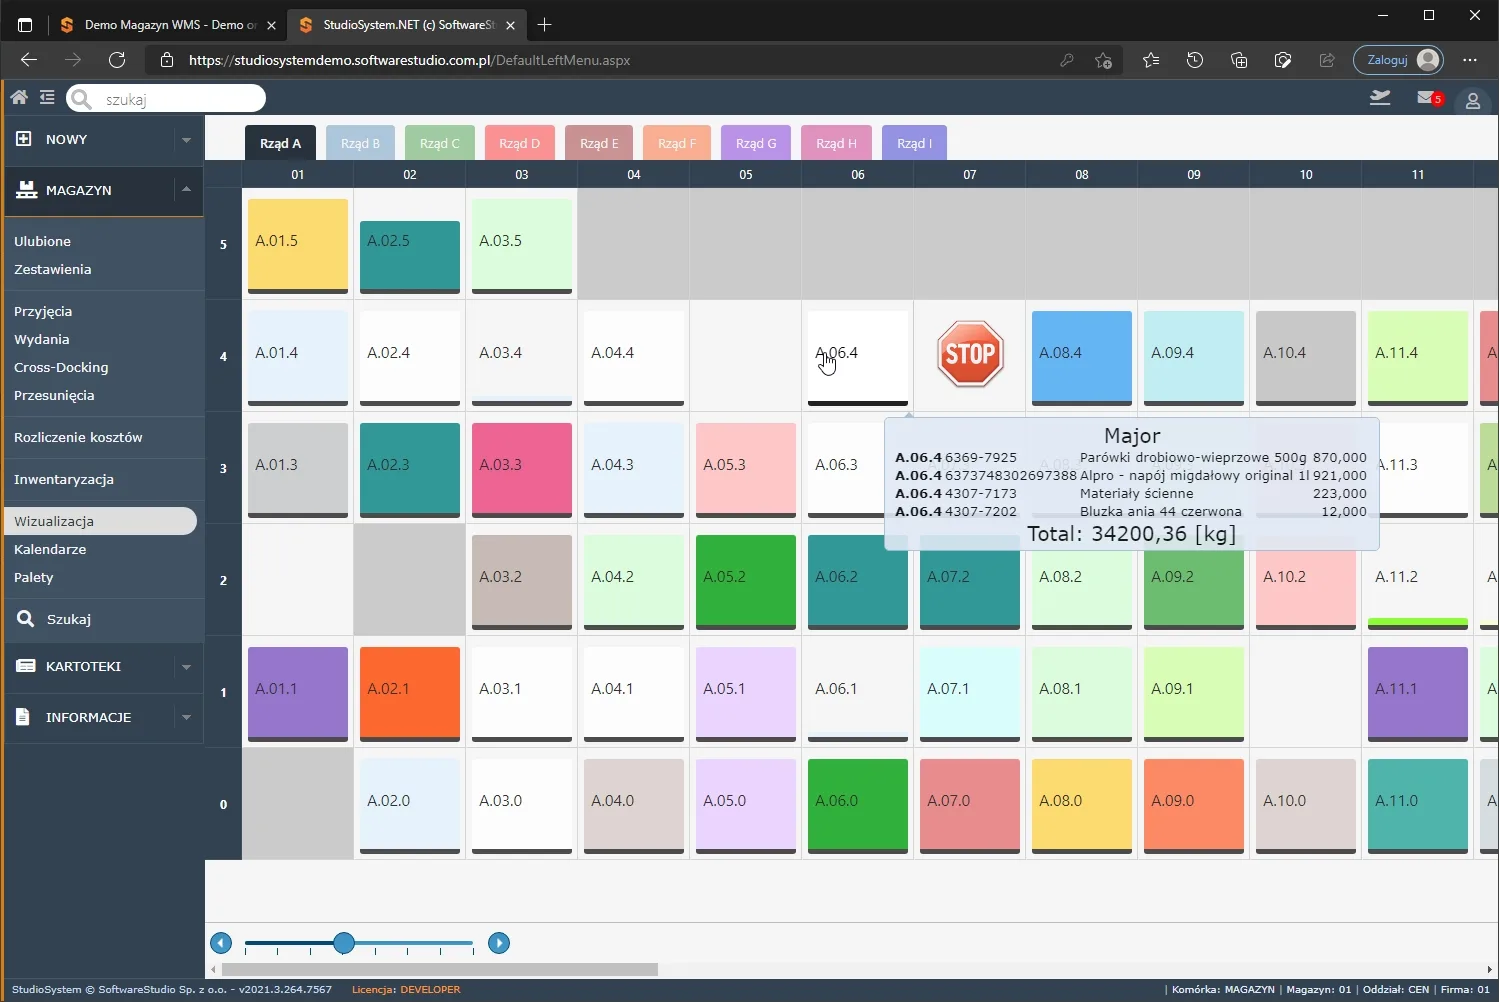The image size is (1499, 1002).
Task: Refresh the browser page
Action: click(x=117, y=60)
